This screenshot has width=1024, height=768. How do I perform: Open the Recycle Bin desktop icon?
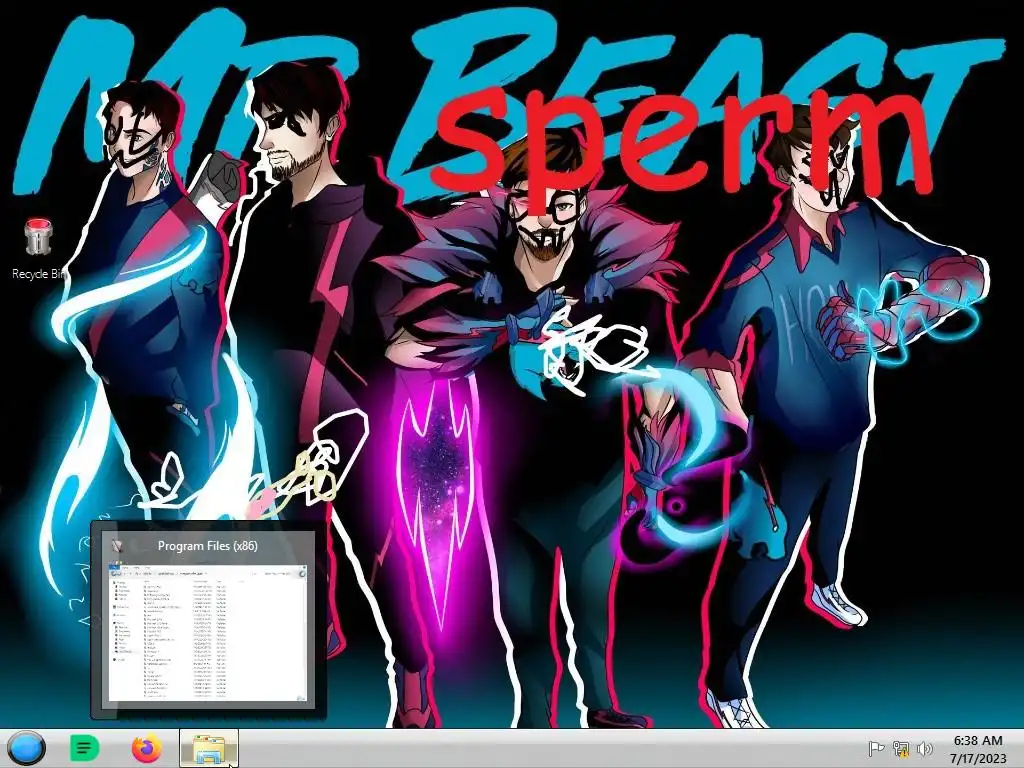38,249
